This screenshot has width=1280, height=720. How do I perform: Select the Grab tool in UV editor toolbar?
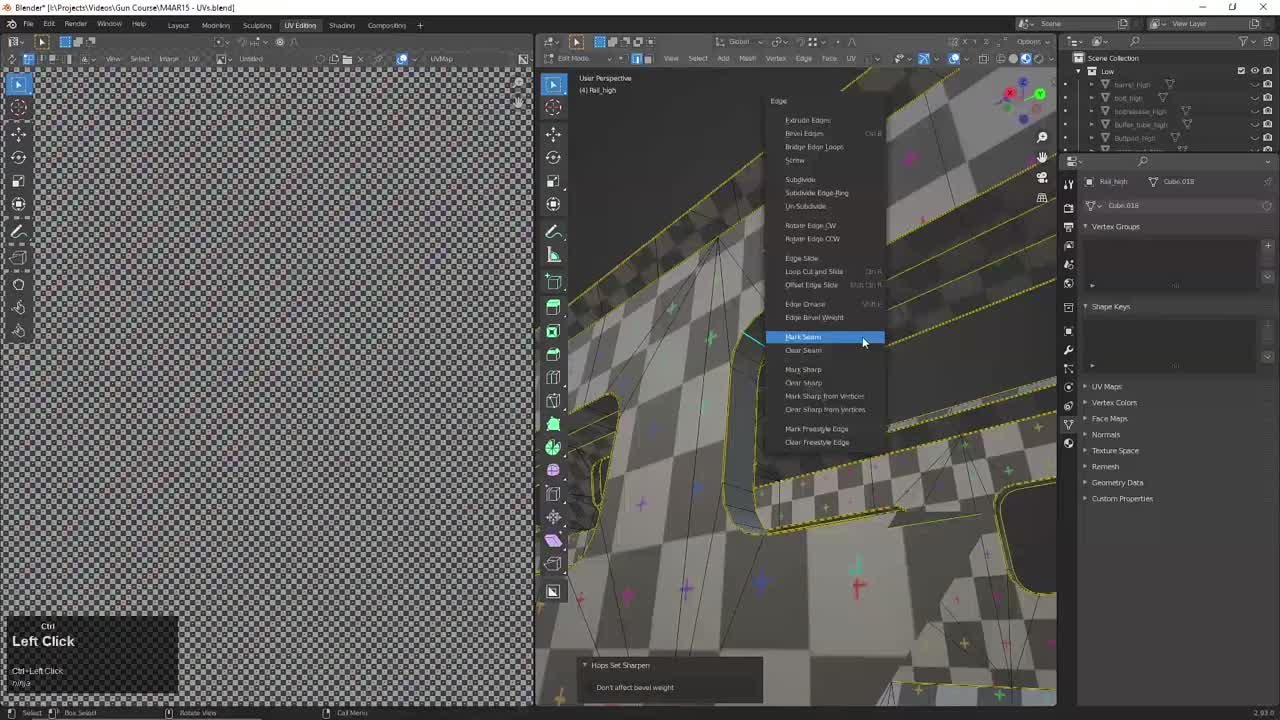(19, 284)
